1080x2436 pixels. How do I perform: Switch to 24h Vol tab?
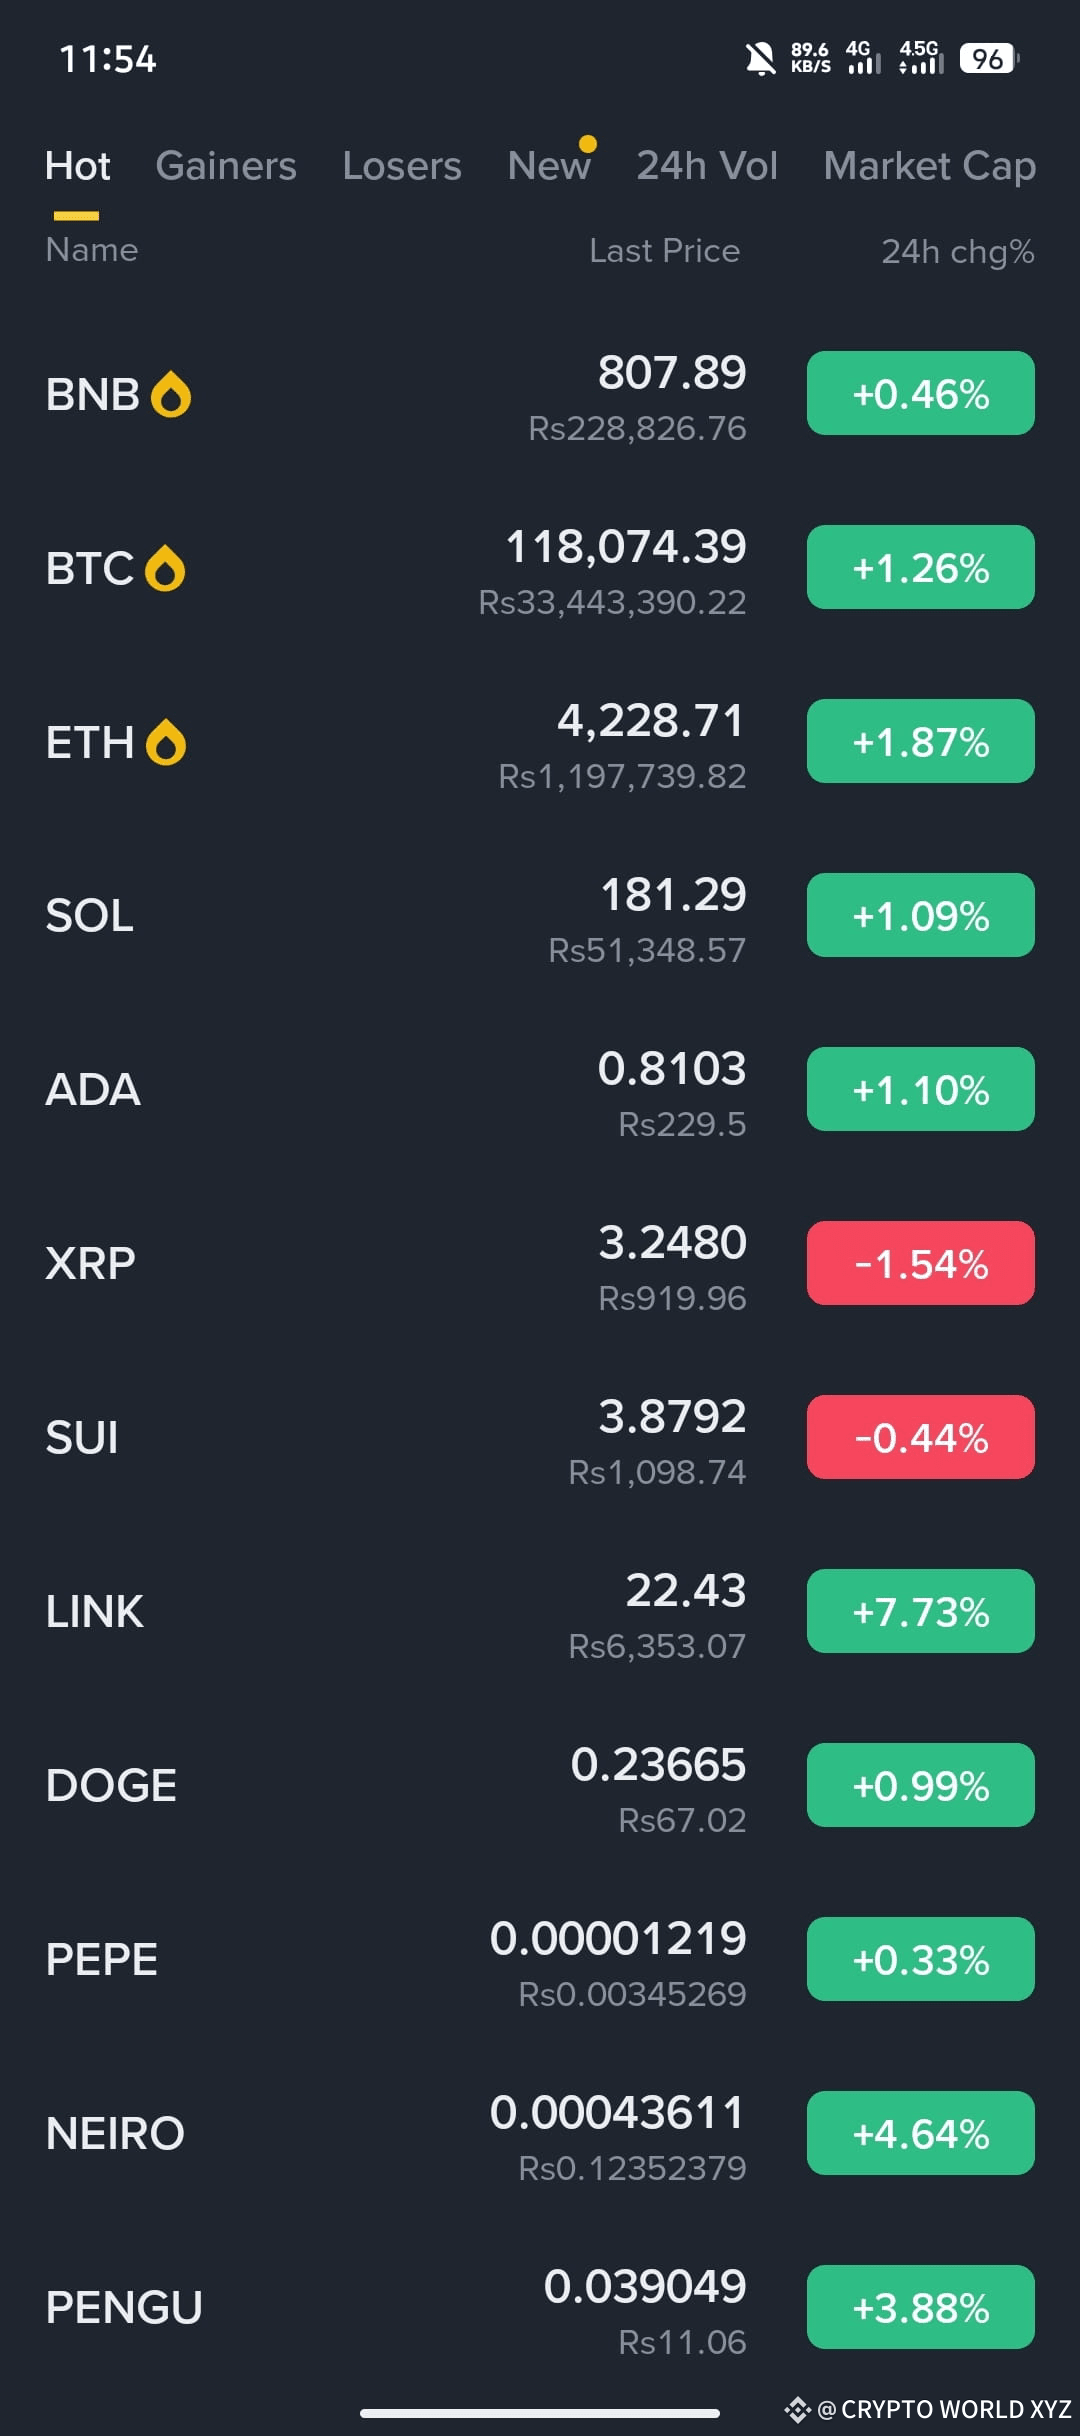click(x=707, y=166)
